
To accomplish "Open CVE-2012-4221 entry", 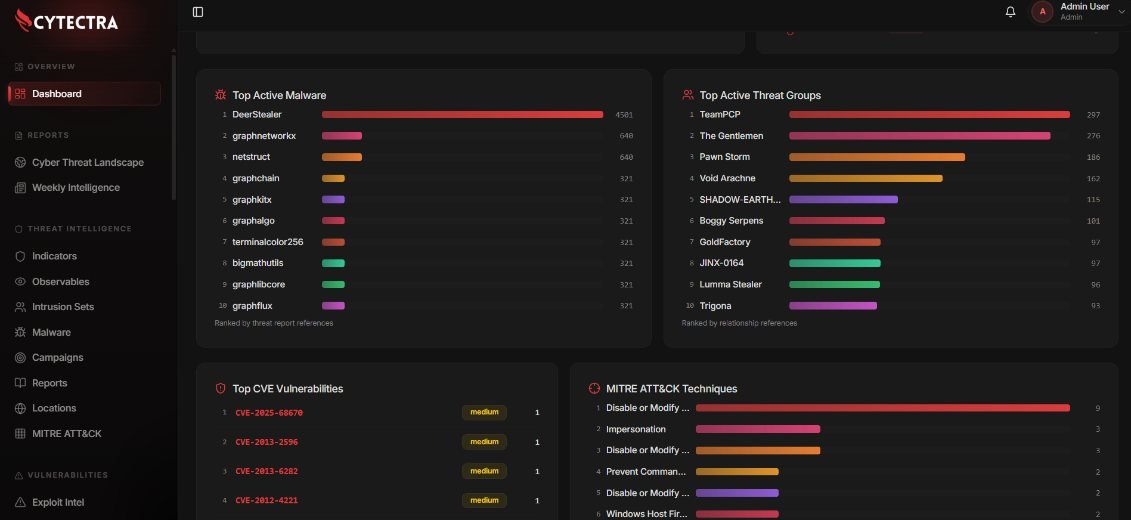I will [x=267, y=500].
